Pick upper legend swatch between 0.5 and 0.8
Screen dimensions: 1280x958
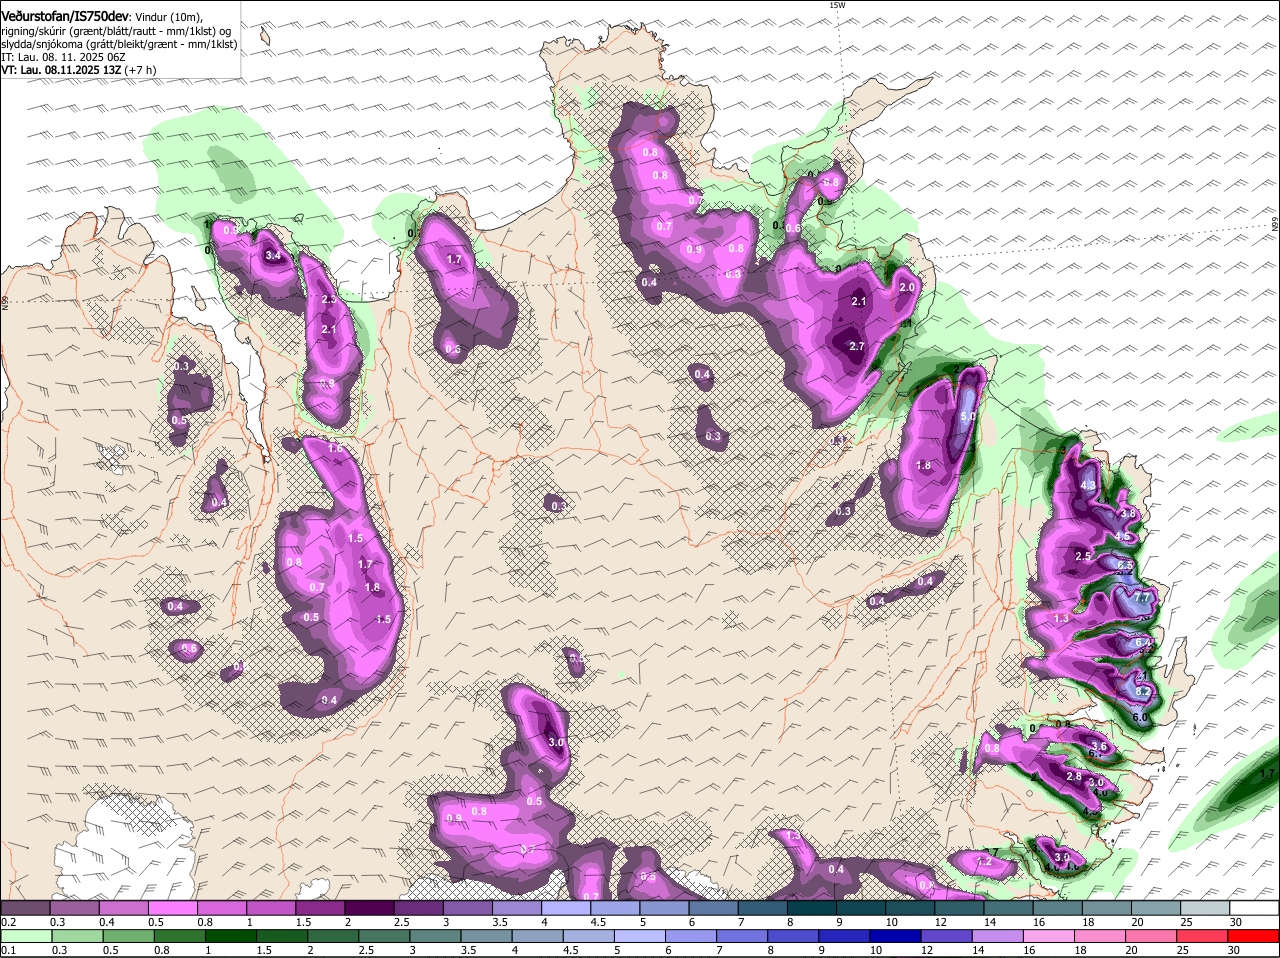point(174,908)
